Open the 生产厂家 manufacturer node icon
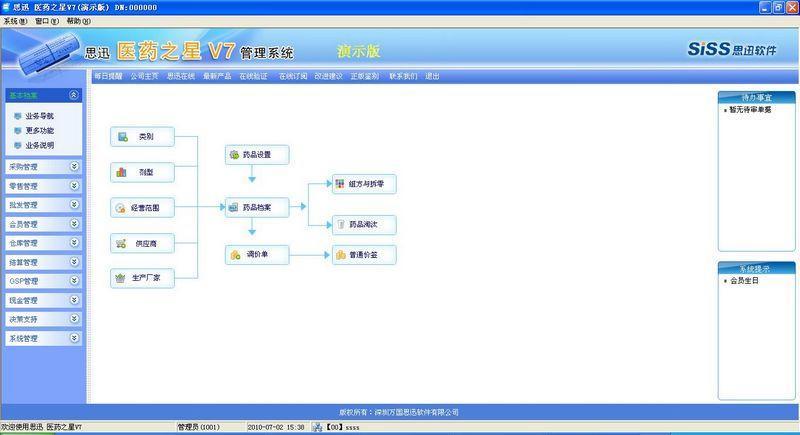The image size is (800, 435). (120, 278)
